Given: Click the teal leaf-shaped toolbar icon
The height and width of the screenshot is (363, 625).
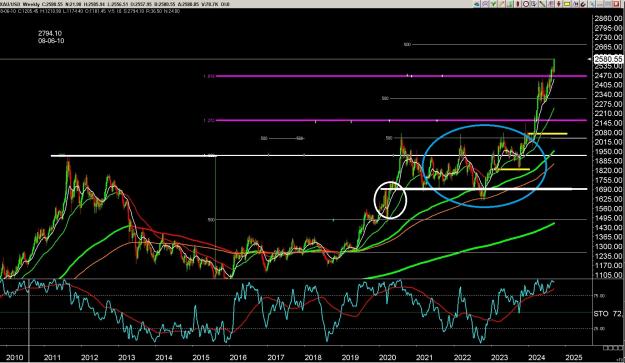Looking at the screenshot, I should point(477,4).
